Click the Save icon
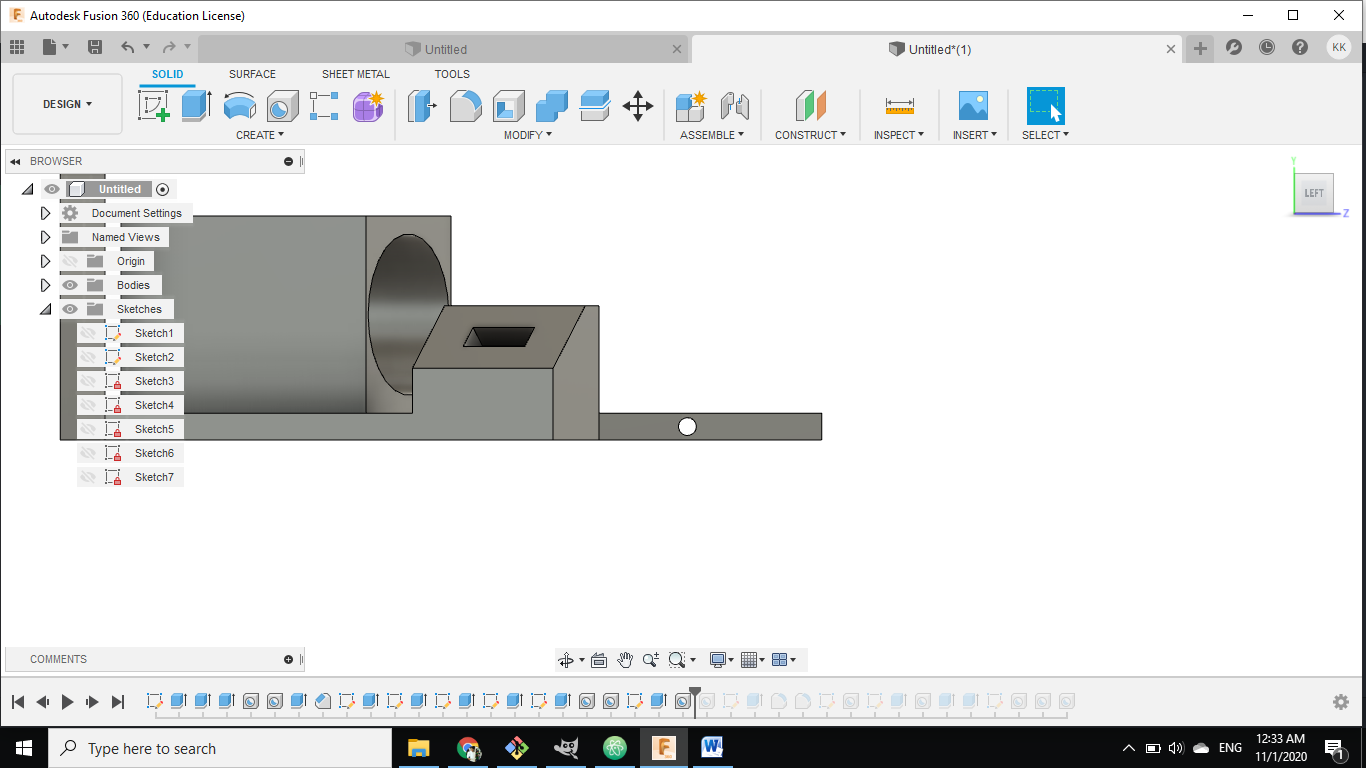The width and height of the screenshot is (1366, 768). pyautogui.click(x=95, y=47)
